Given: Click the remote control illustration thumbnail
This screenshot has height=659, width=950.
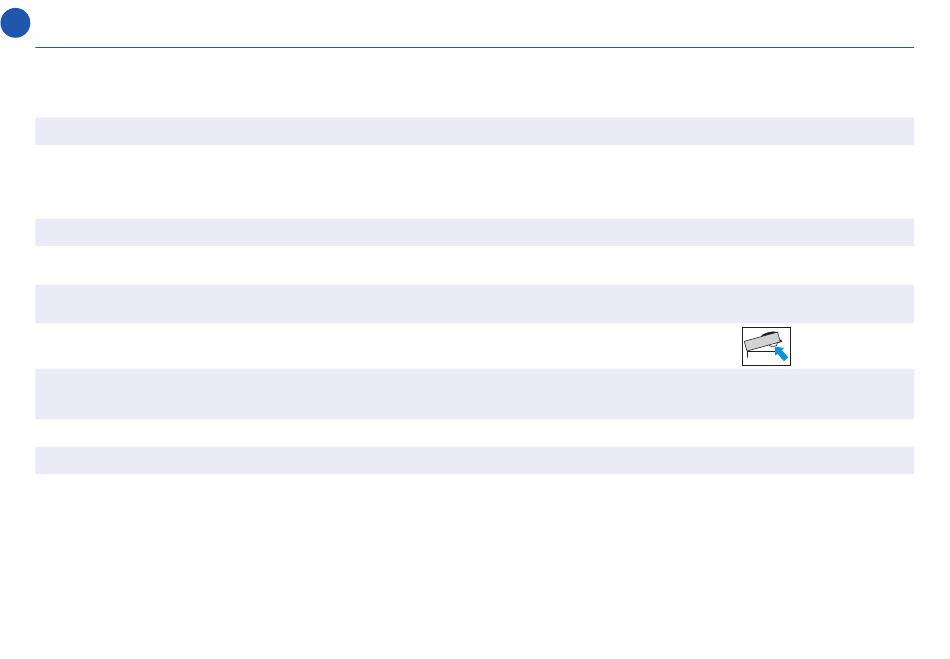Looking at the screenshot, I should 766,346.
